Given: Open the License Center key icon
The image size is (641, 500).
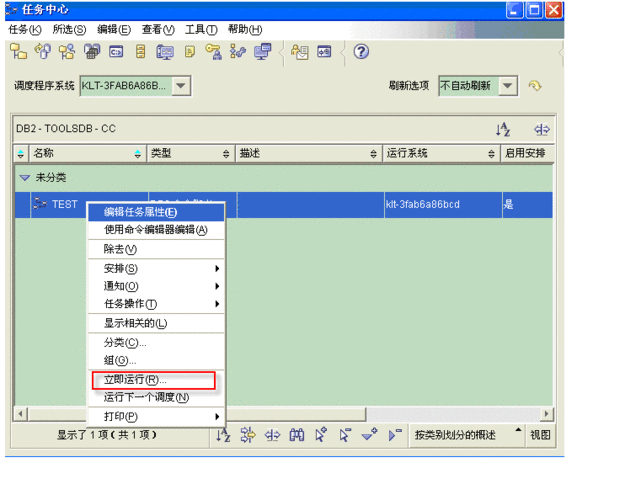Looking at the screenshot, I should (213, 52).
